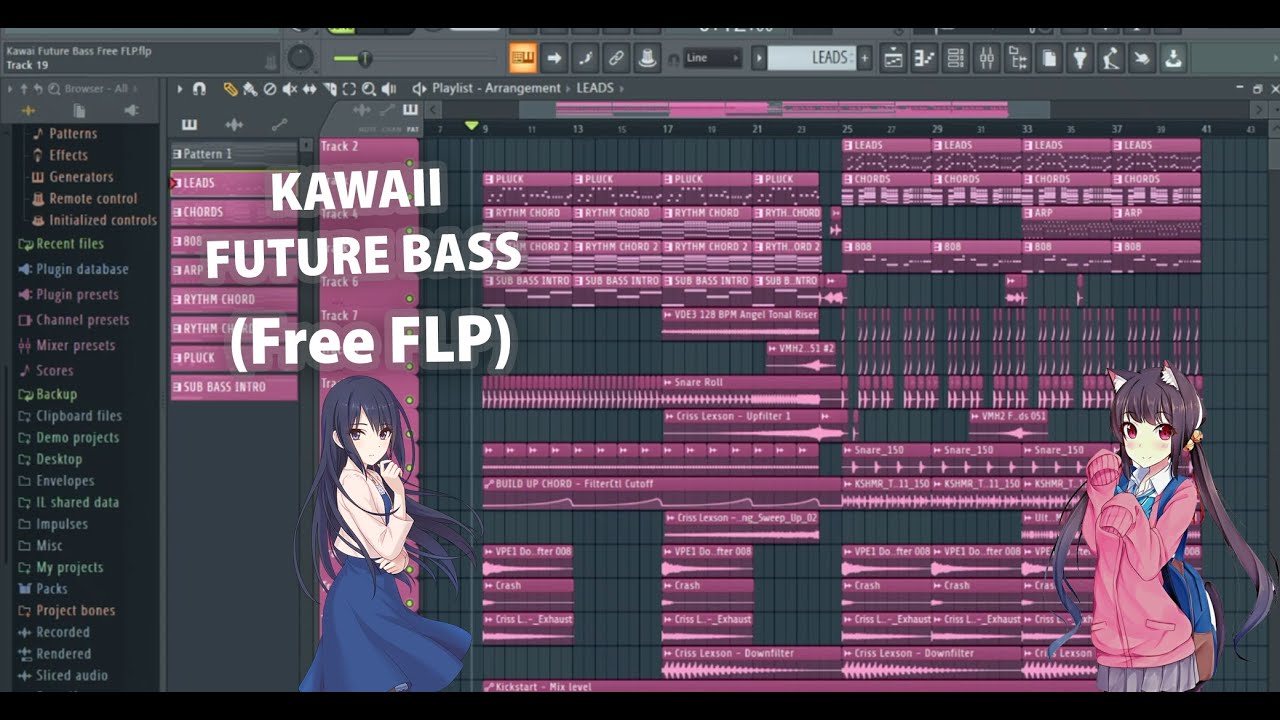The height and width of the screenshot is (720, 1280).
Task: Expand the Patterns tree item
Action: [x=65, y=133]
